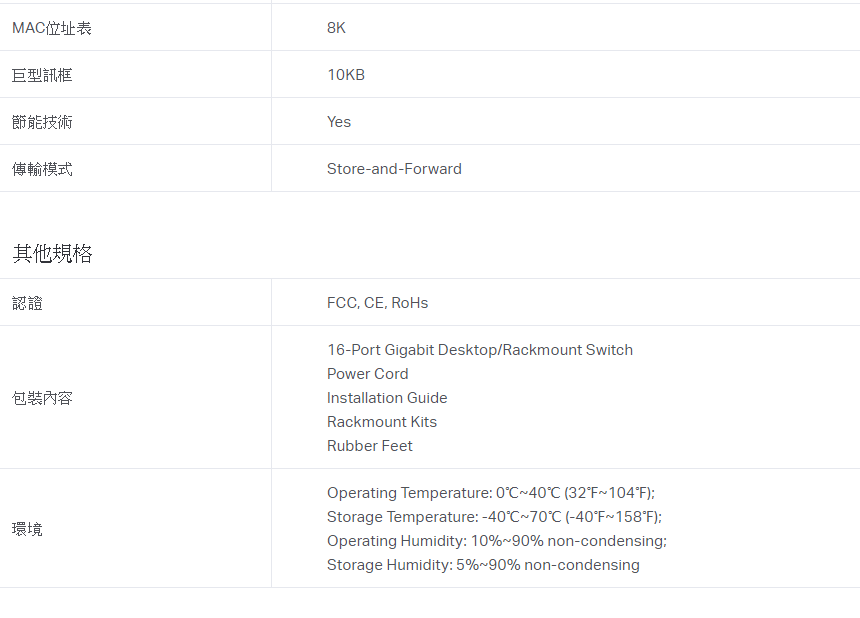Select the Operating Temperature line
860x618 pixels.
point(491,493)
